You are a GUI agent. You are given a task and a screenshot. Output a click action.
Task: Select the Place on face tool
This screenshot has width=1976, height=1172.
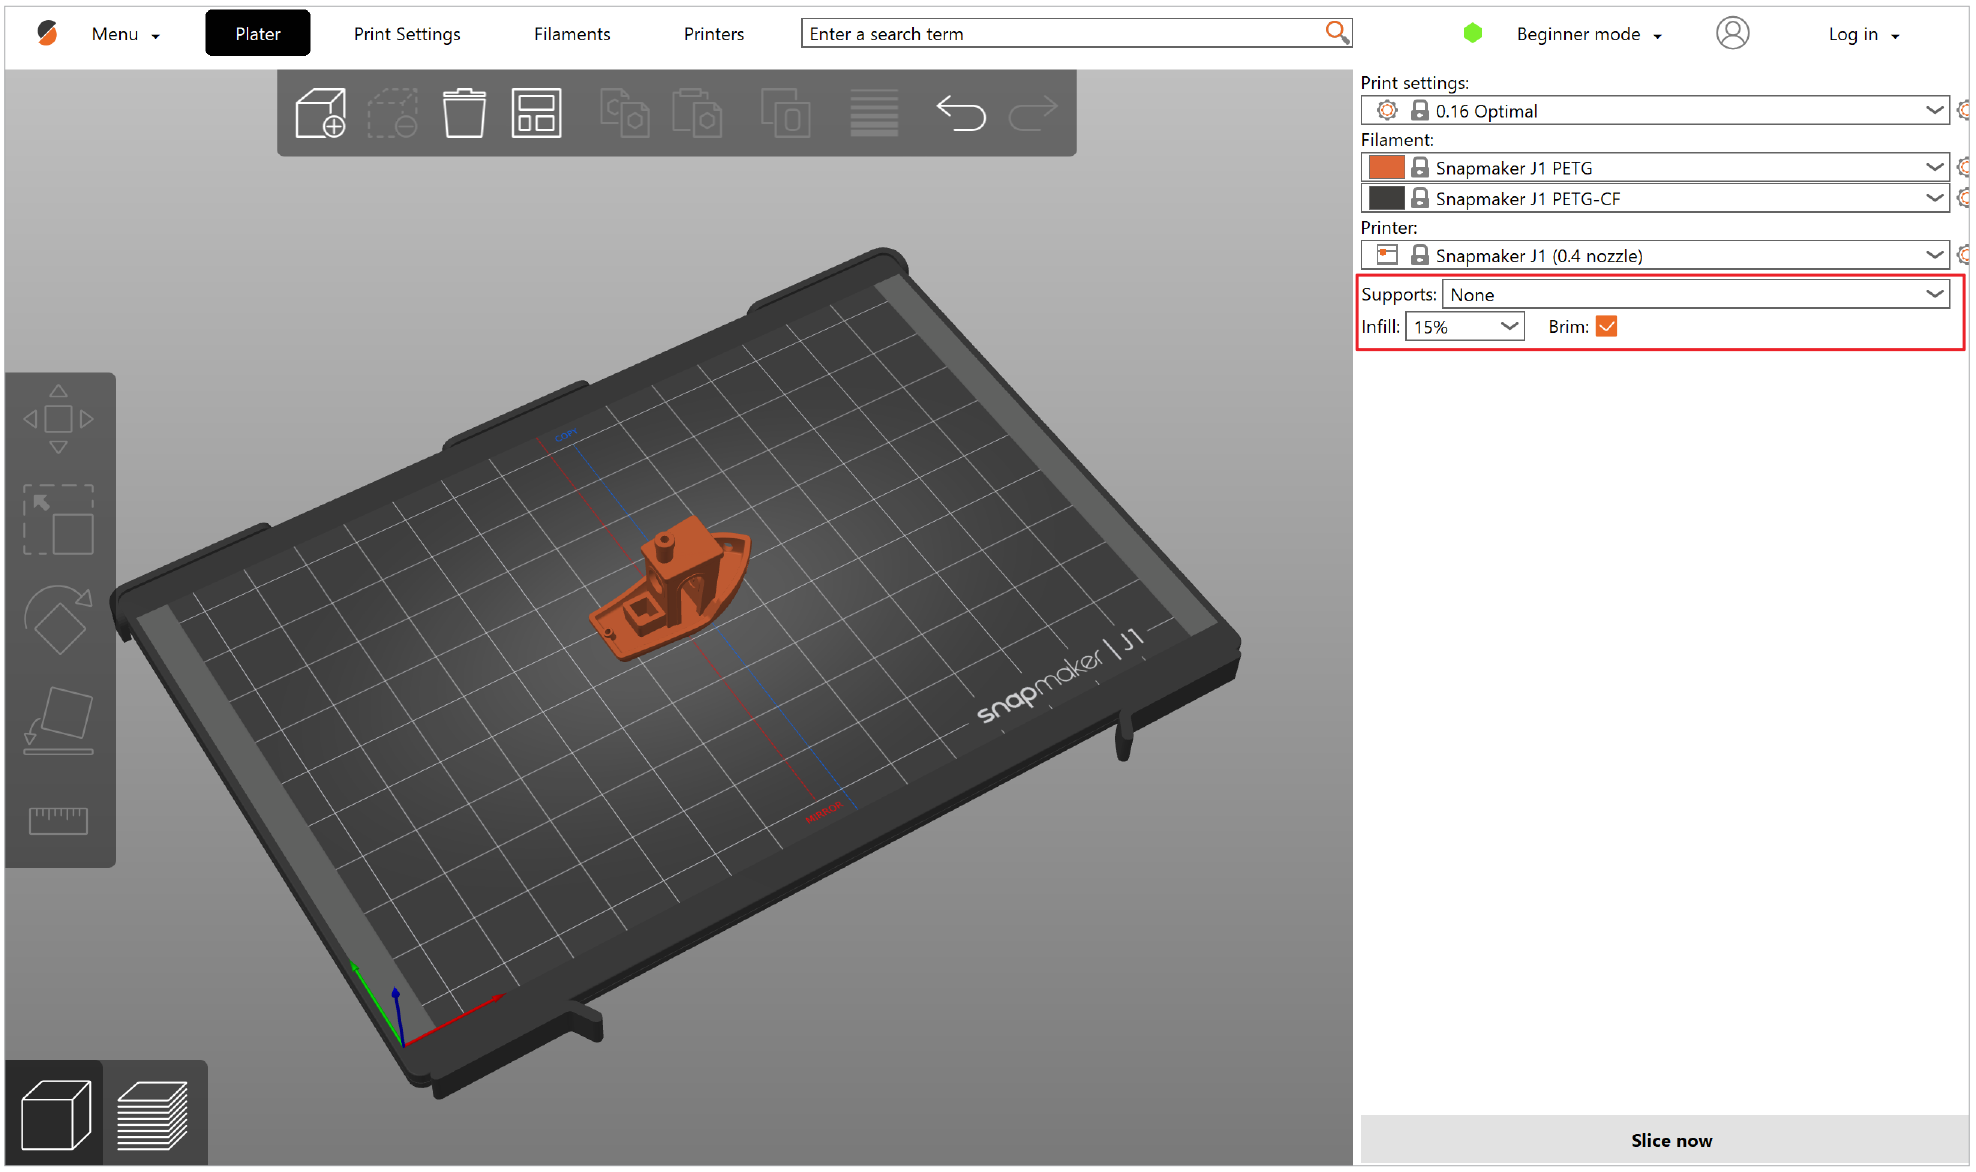(59, 721)
